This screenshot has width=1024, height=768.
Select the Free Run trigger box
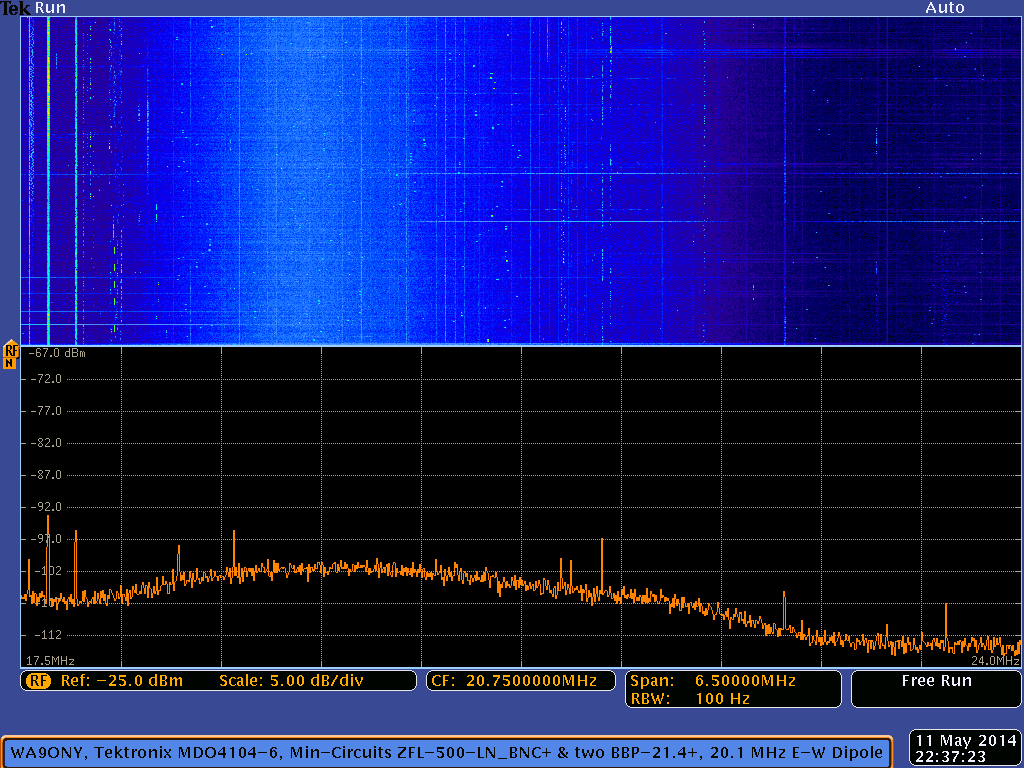point(936,689)
